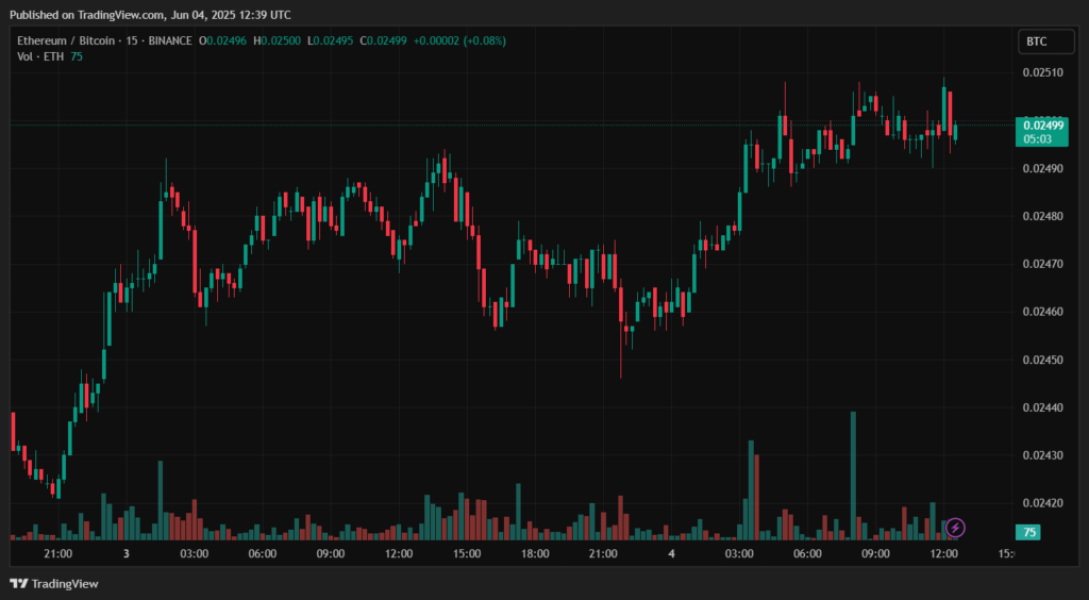Viewport: 1089px width, 600px height.
Task: Click the teal volume value tag 75
Action: (1029, 532)
